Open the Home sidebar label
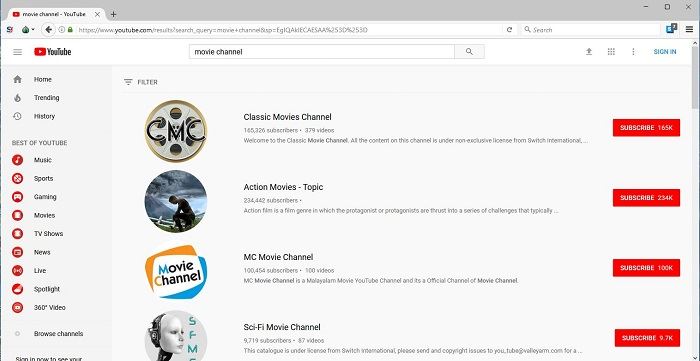 [x=43, y=79]
